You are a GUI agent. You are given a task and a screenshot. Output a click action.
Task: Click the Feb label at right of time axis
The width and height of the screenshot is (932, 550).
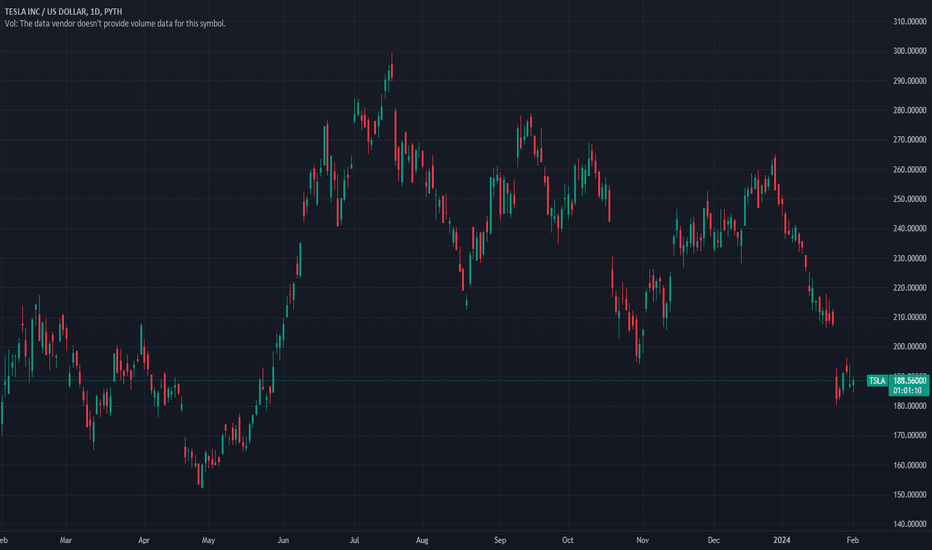852,540
